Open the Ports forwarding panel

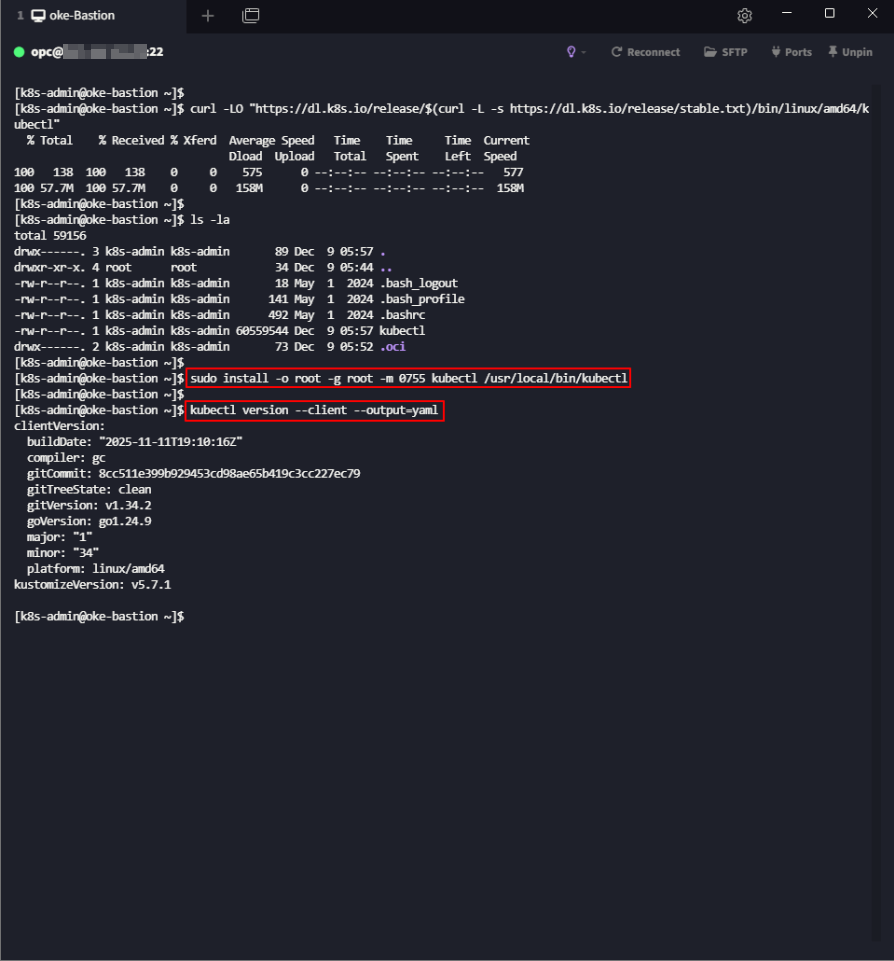coord(791,52)
